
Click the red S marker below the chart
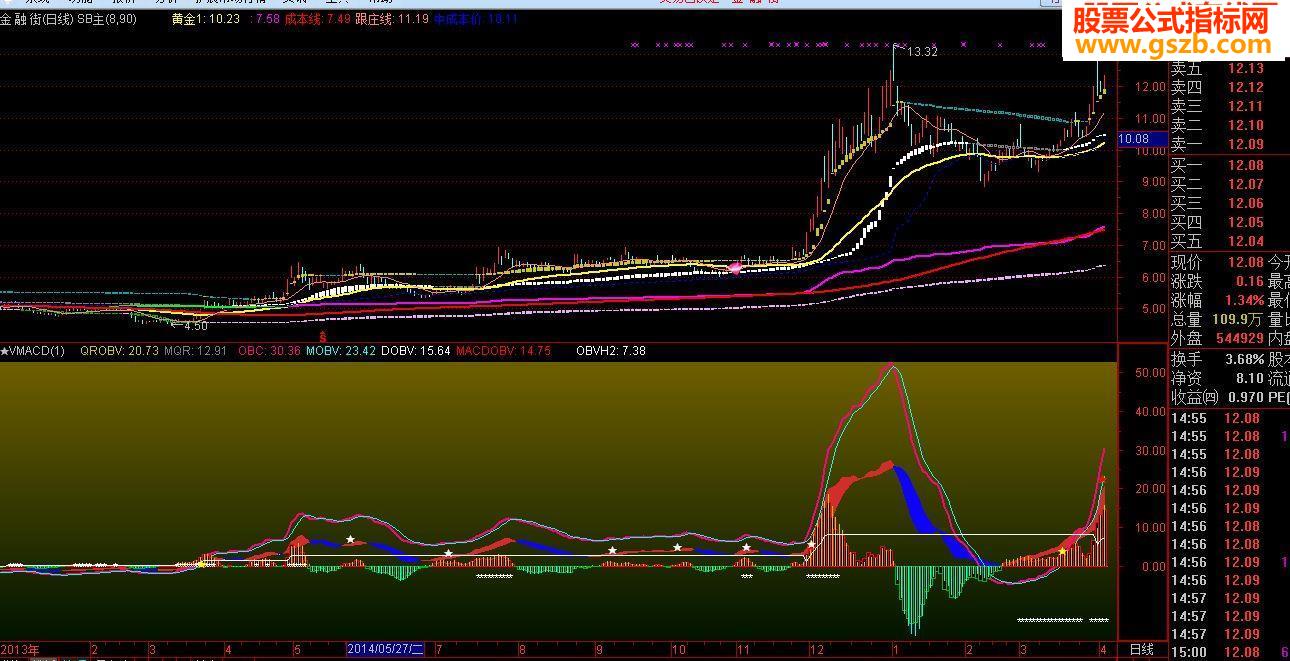click(x=322, y=336)
